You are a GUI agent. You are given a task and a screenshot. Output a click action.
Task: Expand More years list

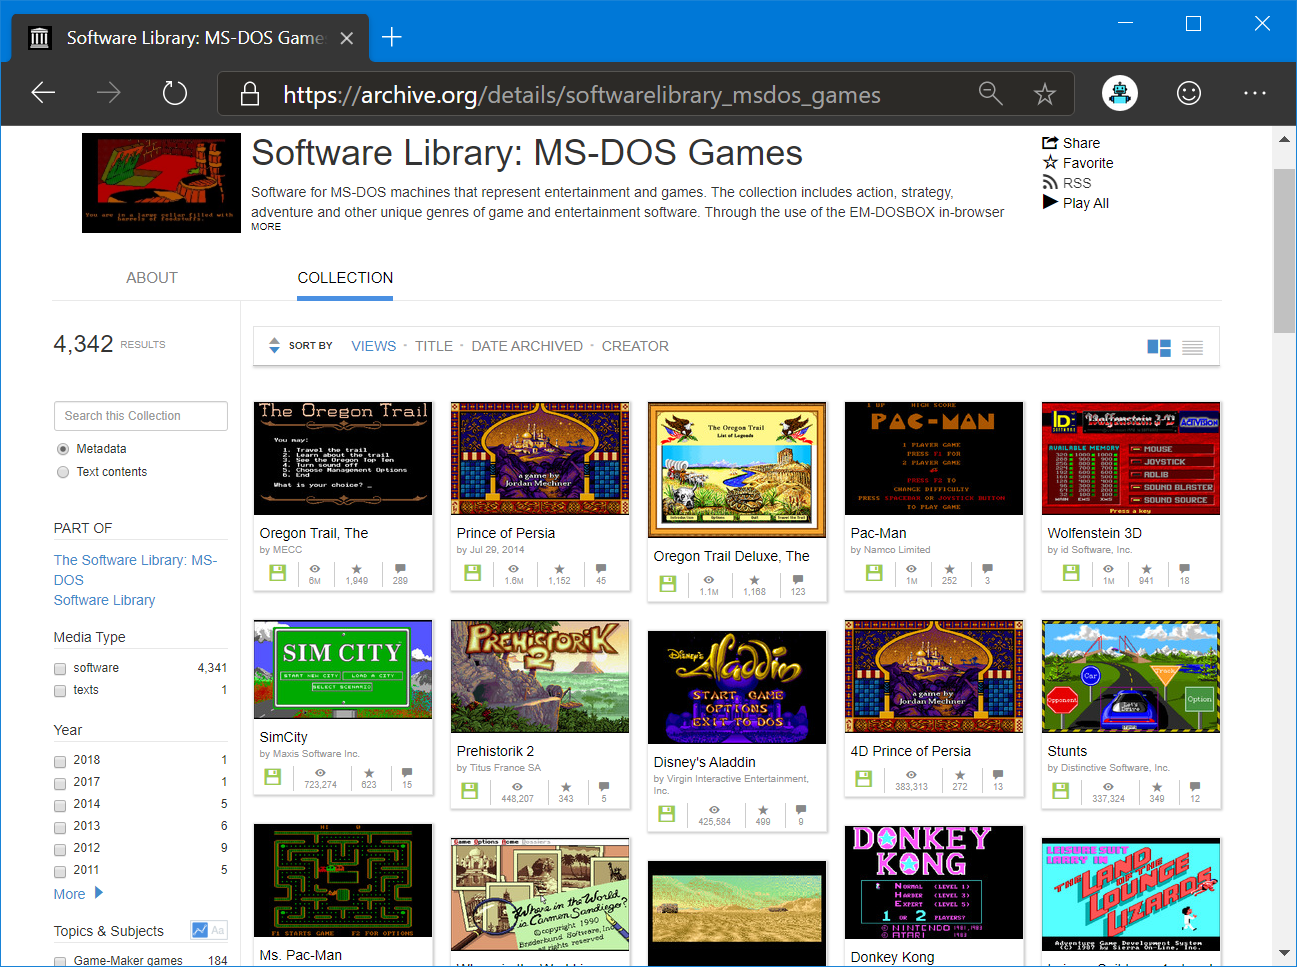[x=78, y=894]
